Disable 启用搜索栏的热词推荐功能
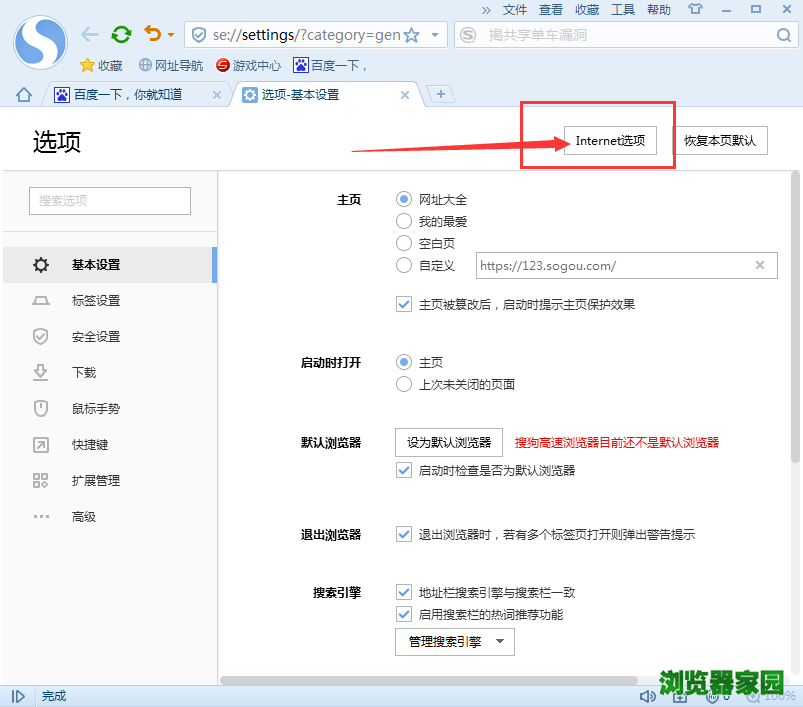The width and height of the screenshot is (803, 707). [x=404, y=614]
